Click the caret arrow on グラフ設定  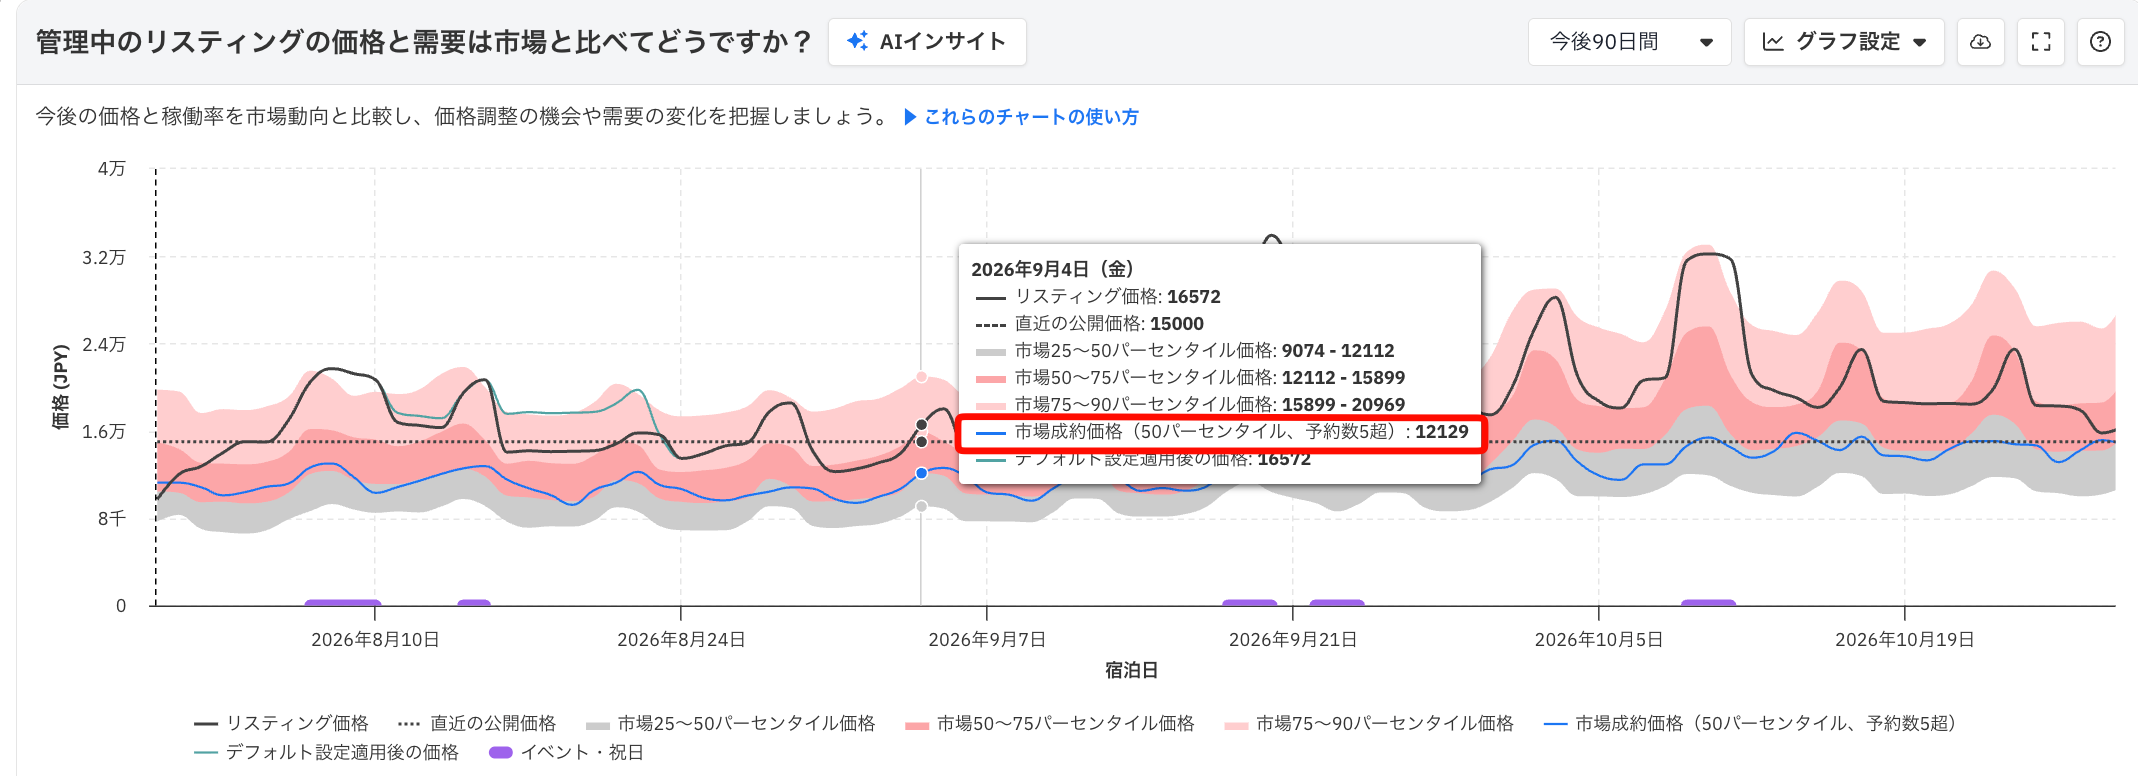pyautogui.click(x=1920, y=43)
